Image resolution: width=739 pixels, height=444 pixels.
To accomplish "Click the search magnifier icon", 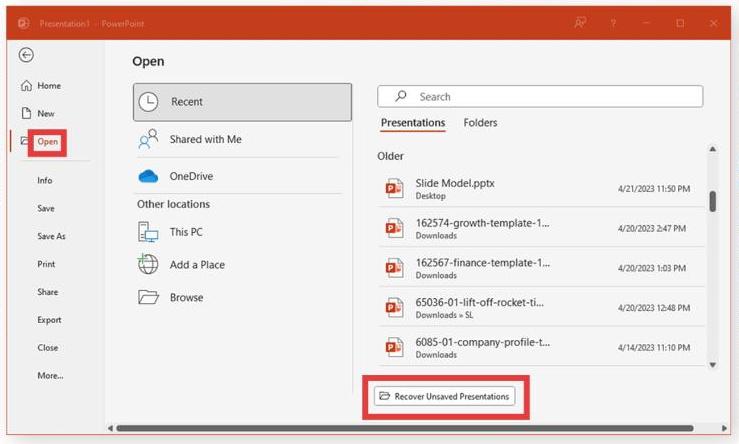I will [x=401, y=96].
